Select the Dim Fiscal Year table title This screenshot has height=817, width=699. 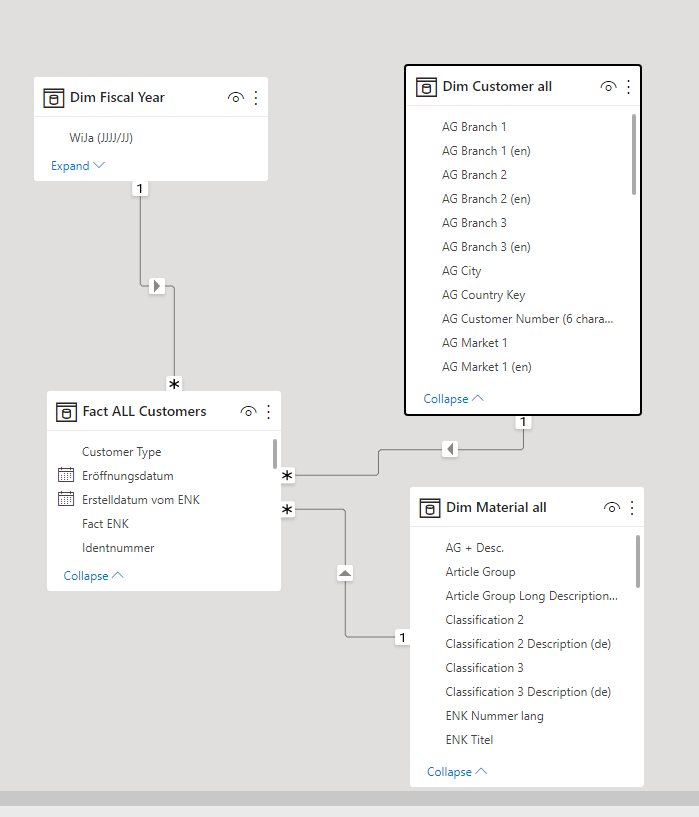point(117,97)
